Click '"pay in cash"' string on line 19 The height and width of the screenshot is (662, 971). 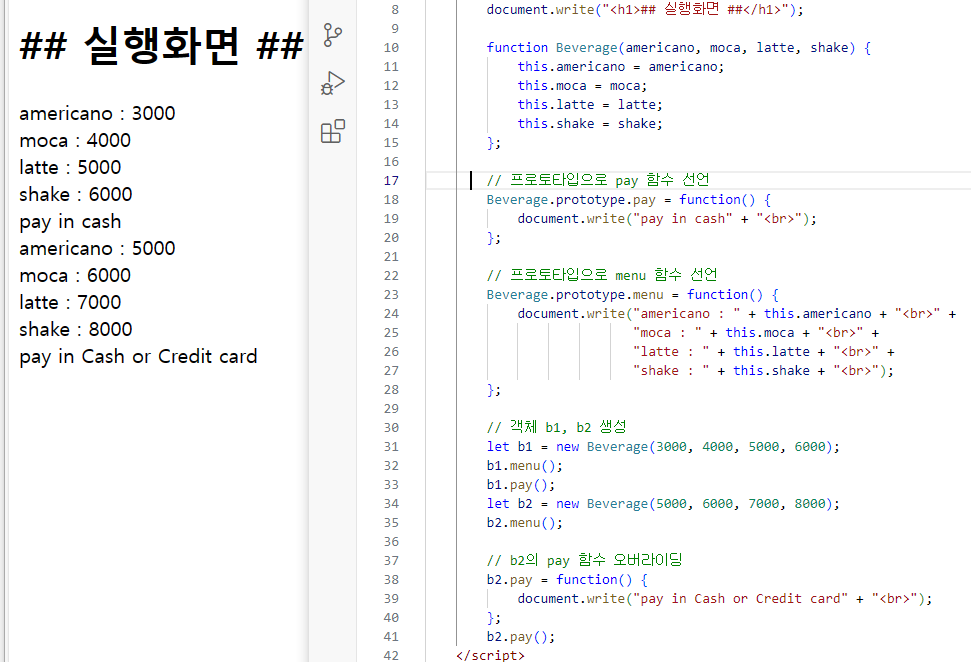[682, 219]
